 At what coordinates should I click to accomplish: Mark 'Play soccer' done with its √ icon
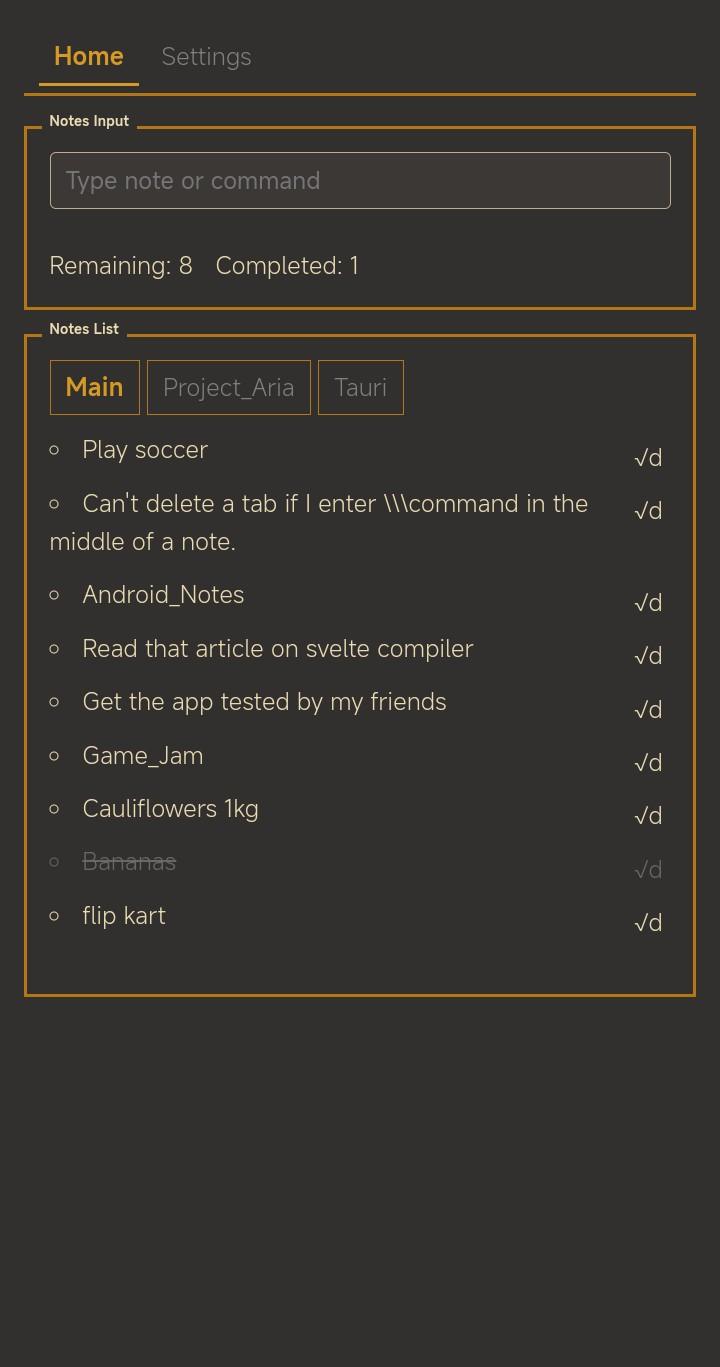(x=640, y=458)
